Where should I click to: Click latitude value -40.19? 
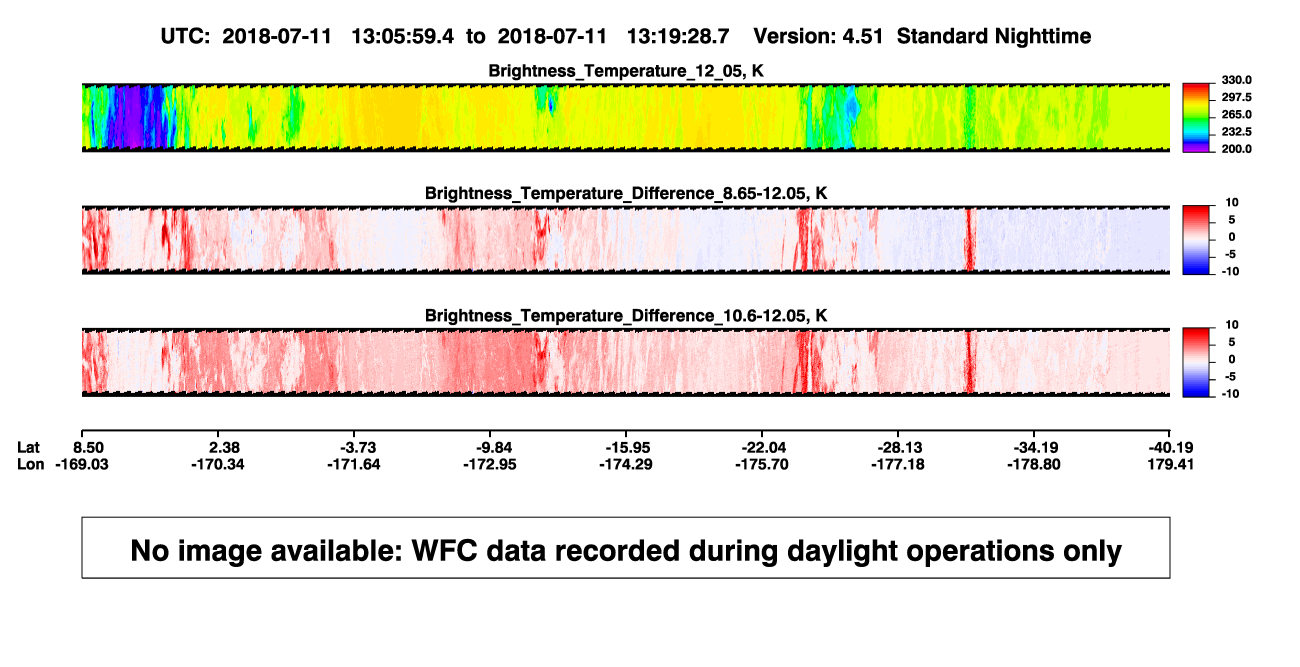pyautogui.click(x=1172, y=447)
